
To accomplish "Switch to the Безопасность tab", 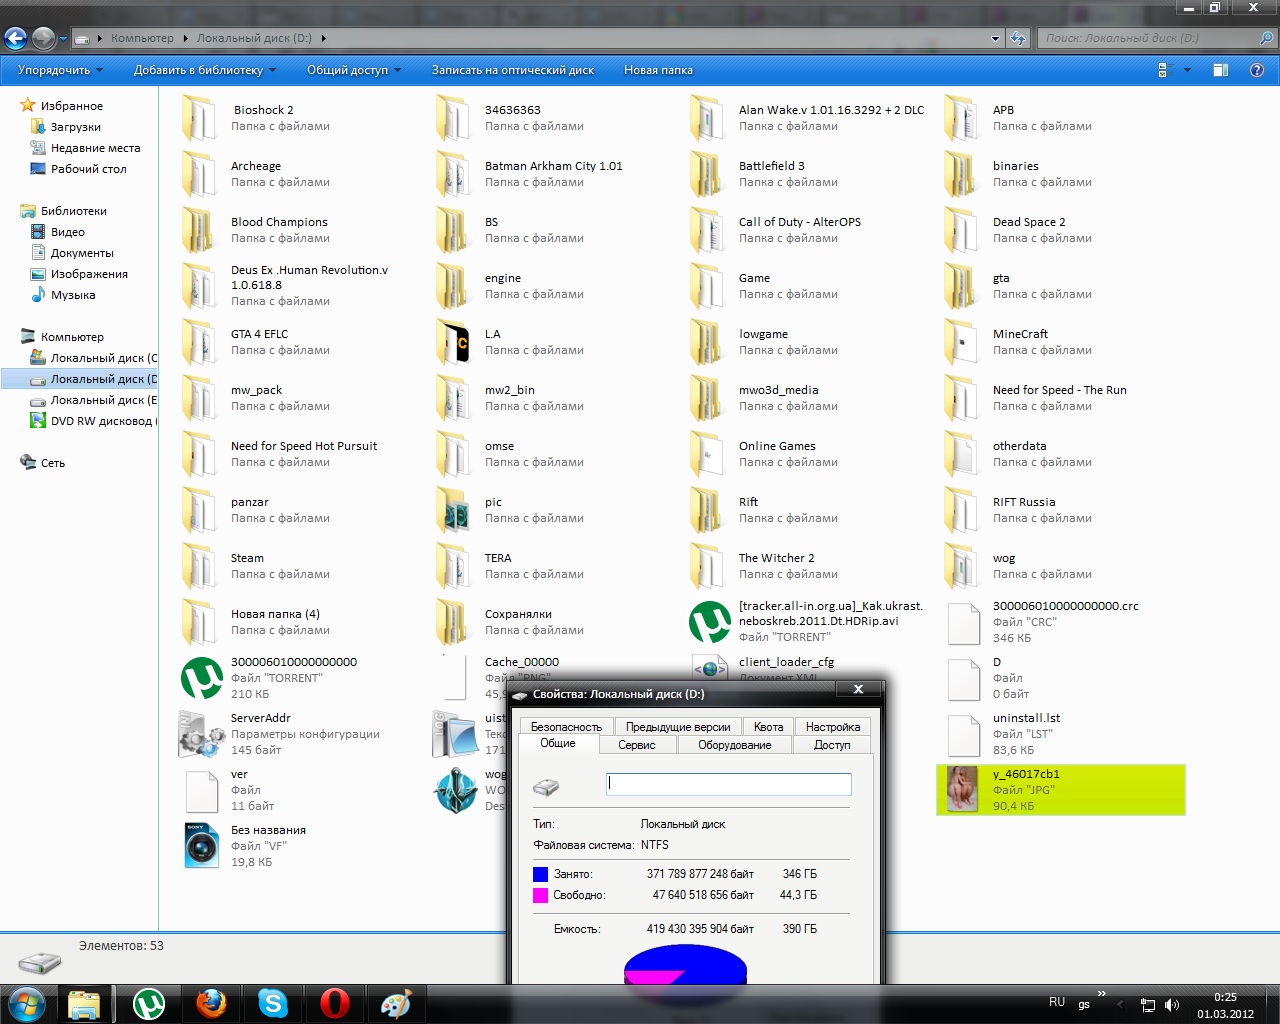I will coord(566,727).
